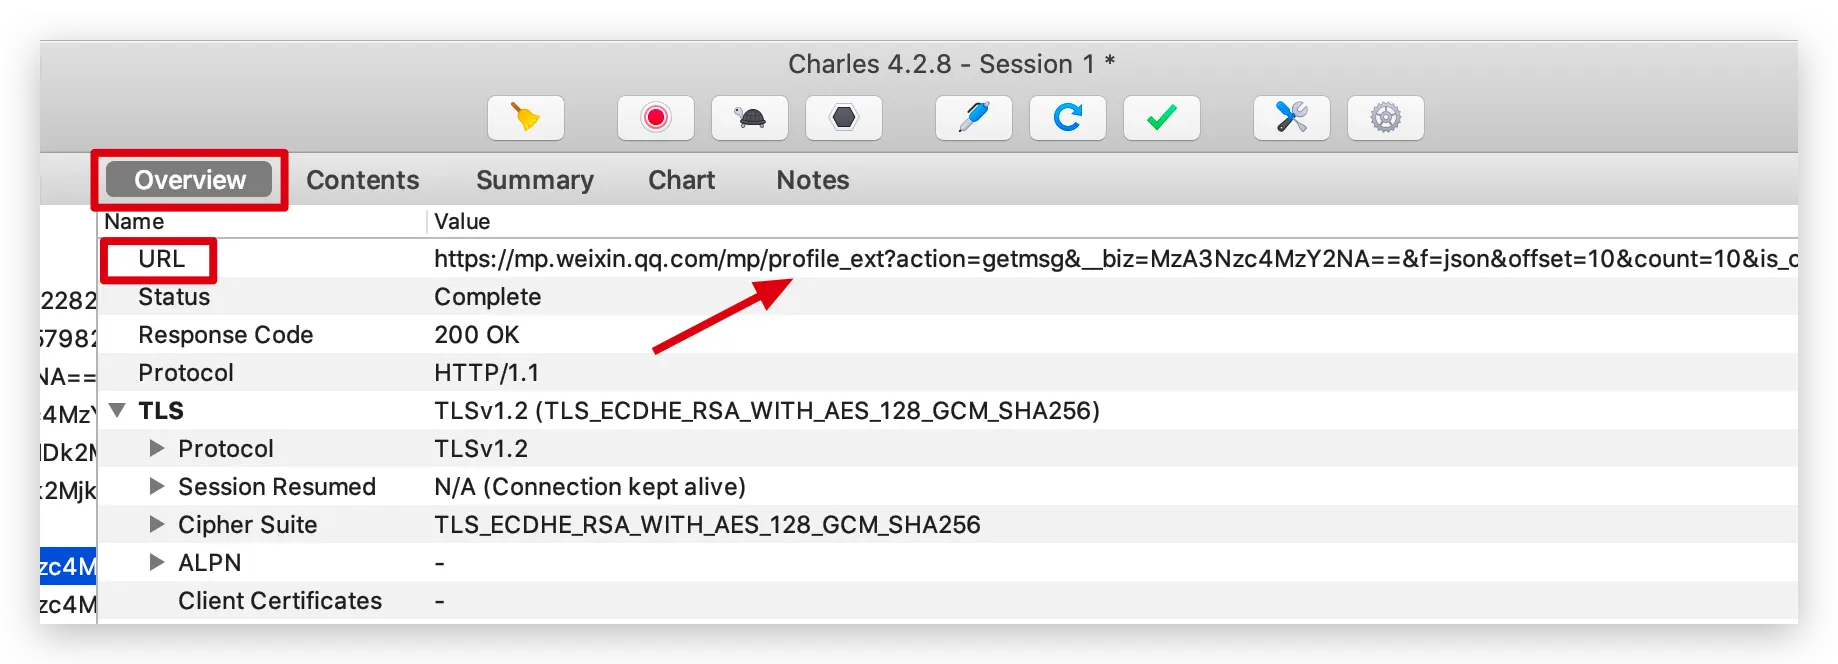The width and height of the screenshot is (1838, 664).
Task: Clear the session with the broom icon
Action: coord(526,118)
